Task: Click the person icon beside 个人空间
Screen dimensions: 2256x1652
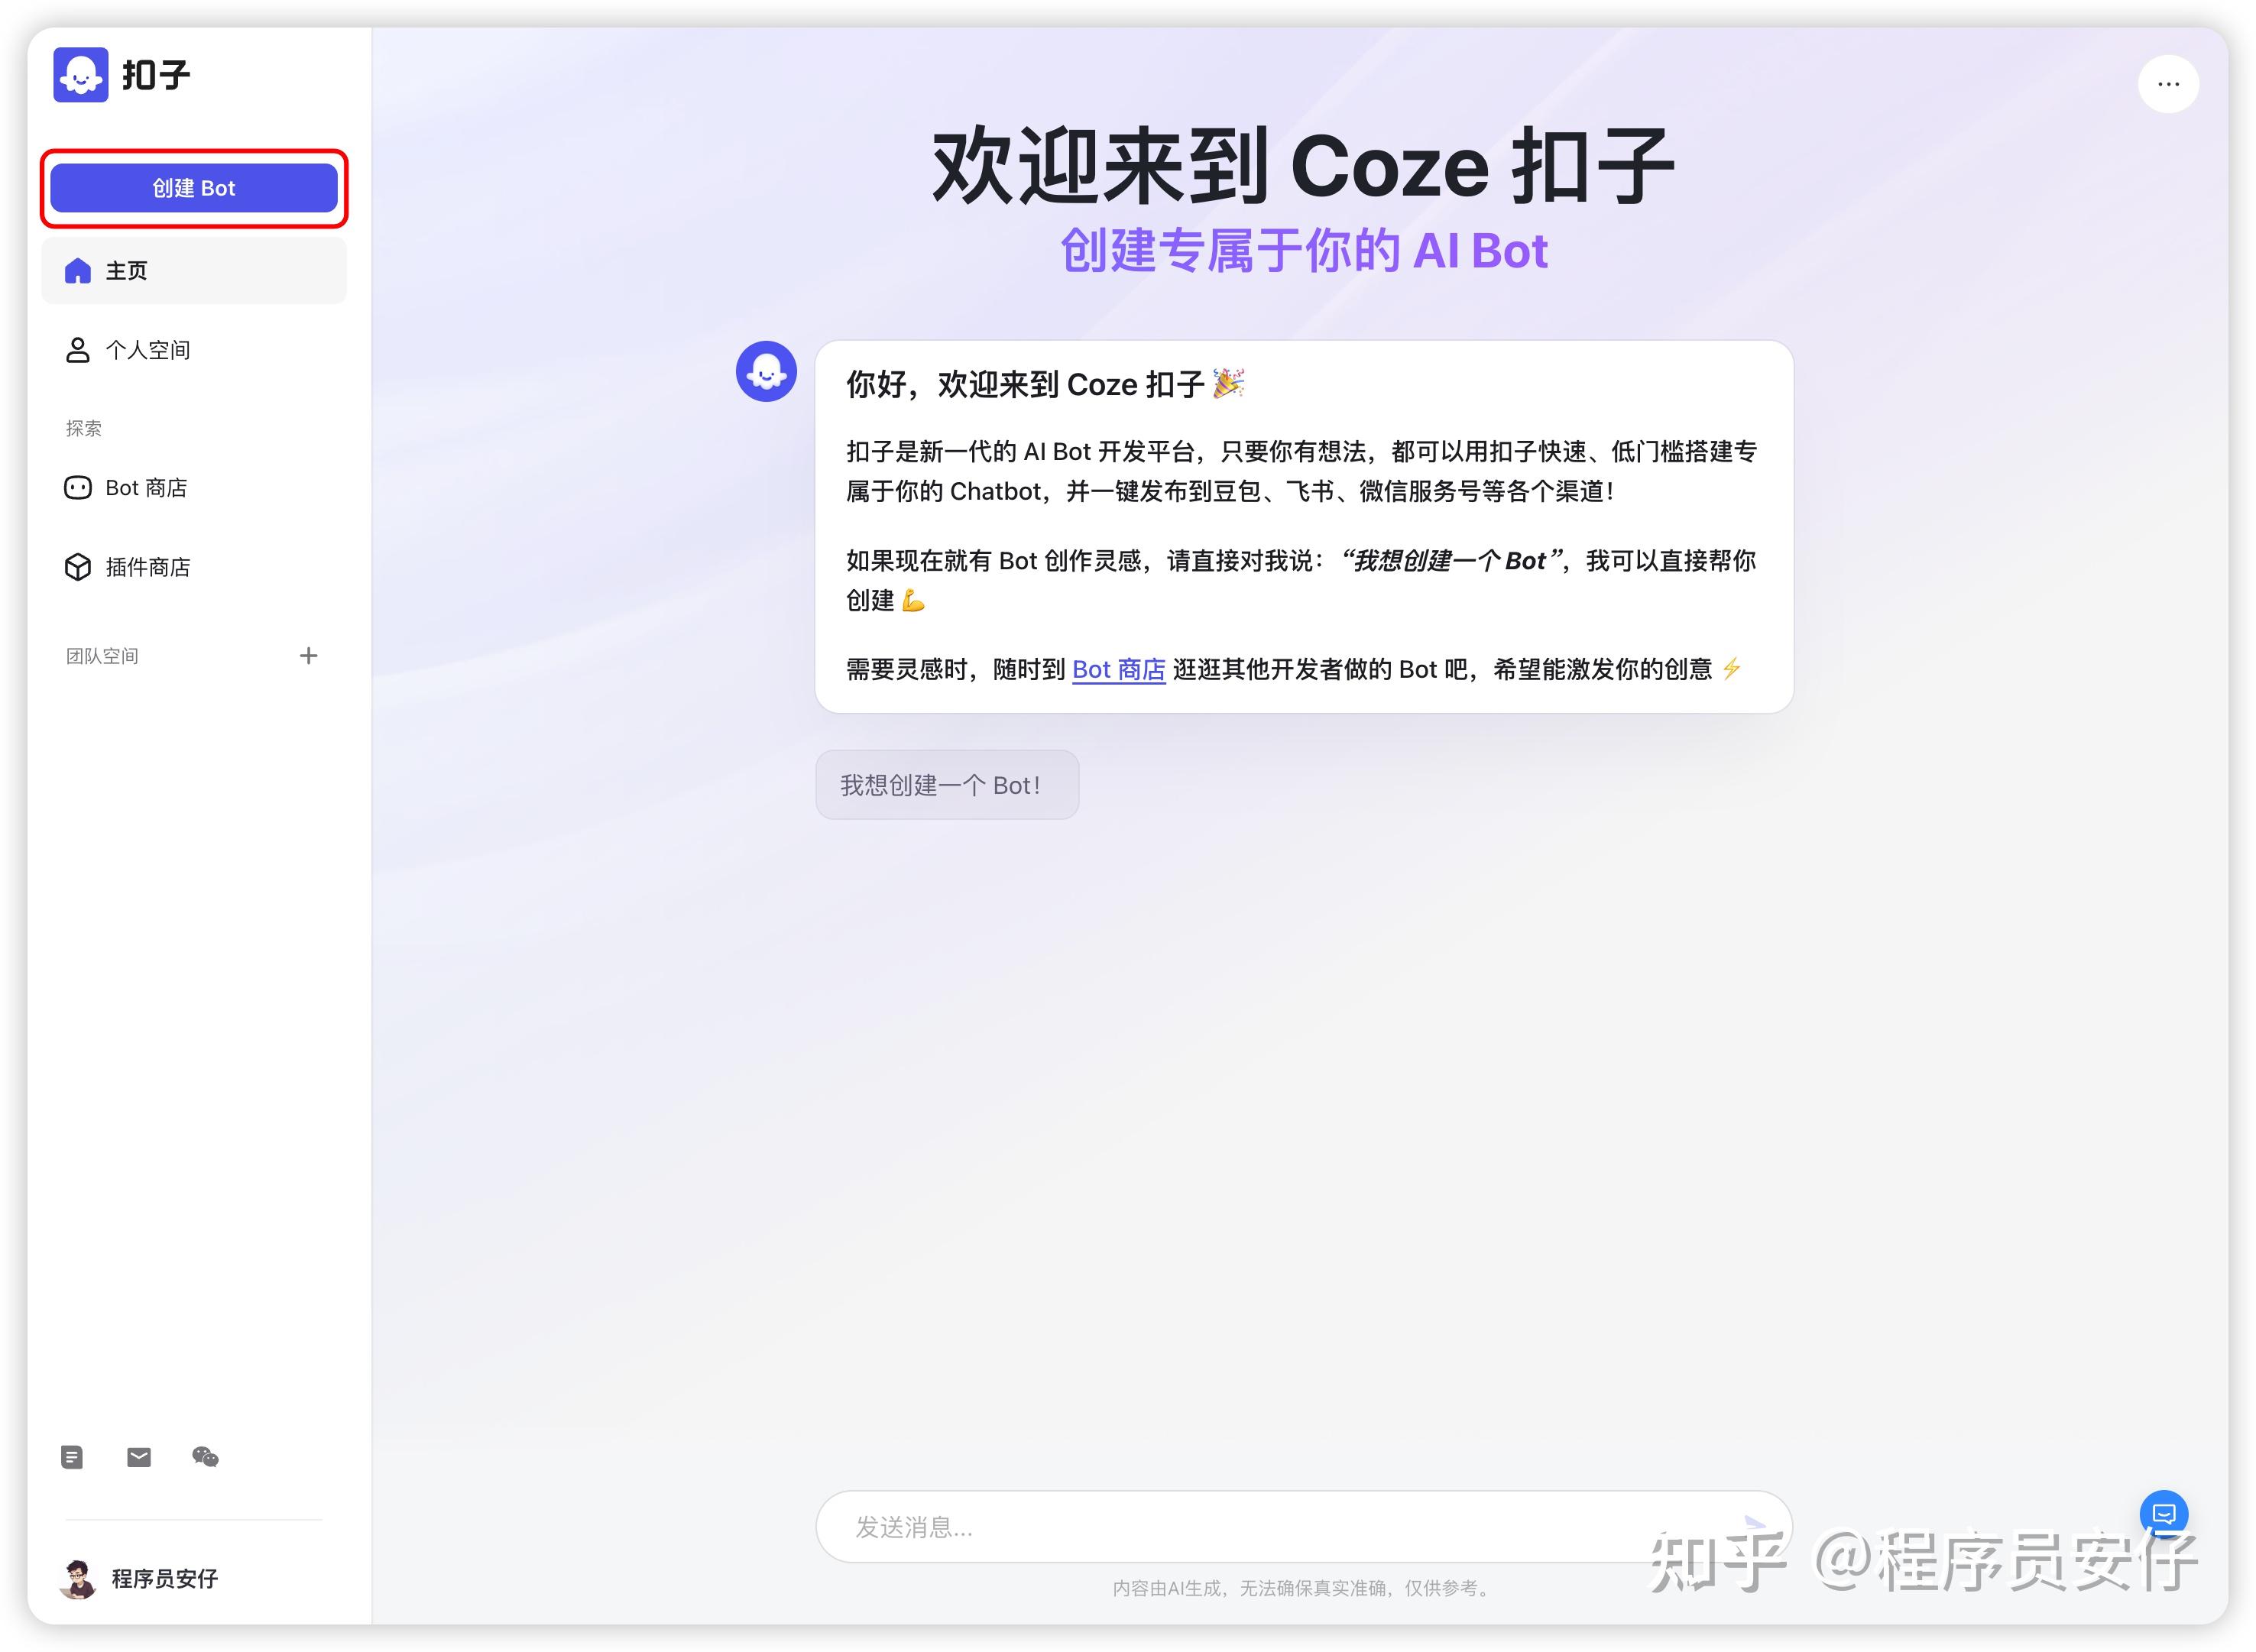Action: coord(78,350)
